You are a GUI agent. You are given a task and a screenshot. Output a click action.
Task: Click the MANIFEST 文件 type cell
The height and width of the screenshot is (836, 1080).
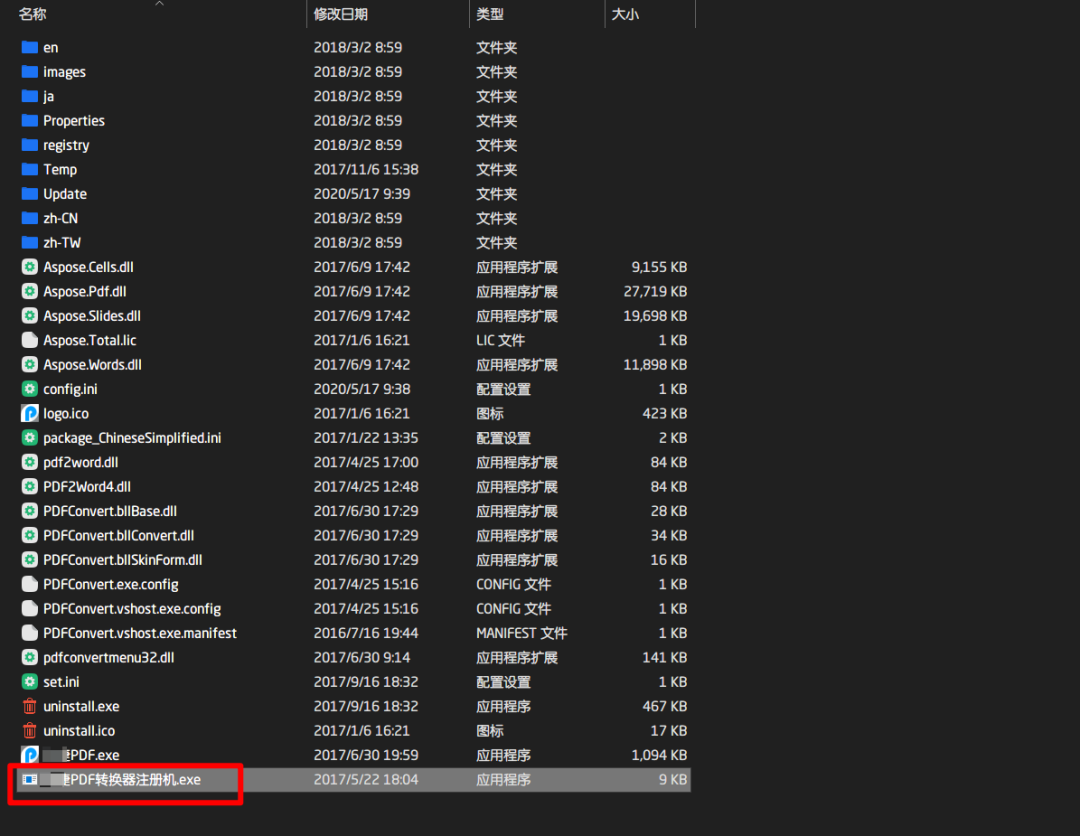point(521,633)
